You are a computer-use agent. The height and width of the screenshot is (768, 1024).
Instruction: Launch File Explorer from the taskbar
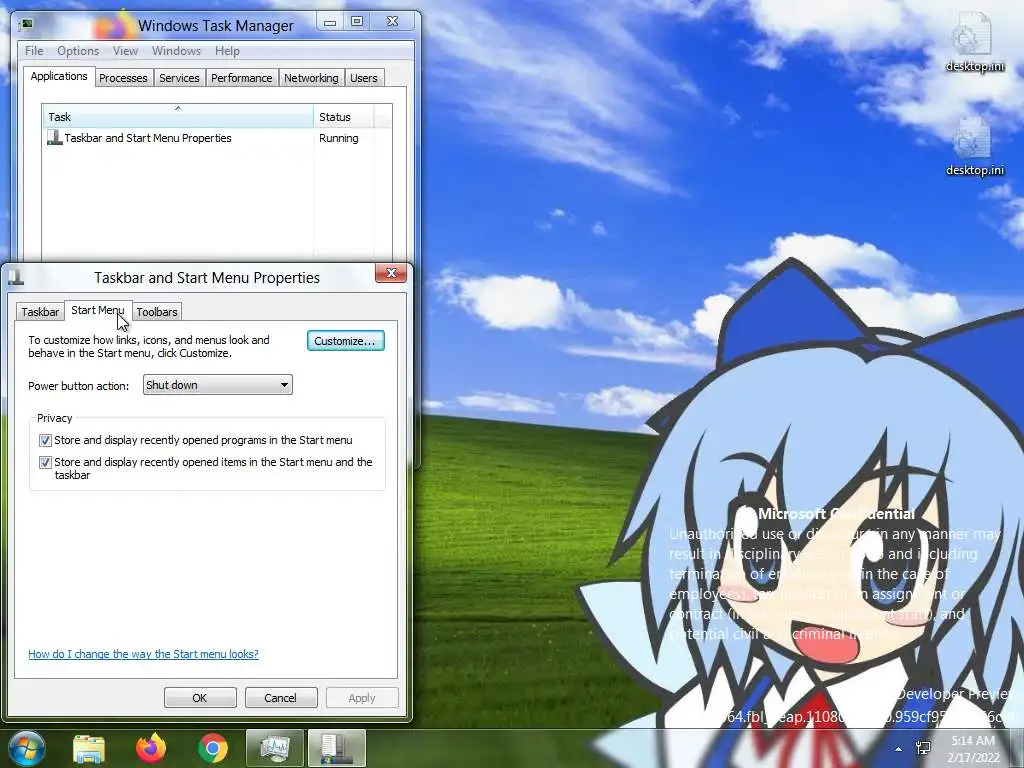(89, 748)
